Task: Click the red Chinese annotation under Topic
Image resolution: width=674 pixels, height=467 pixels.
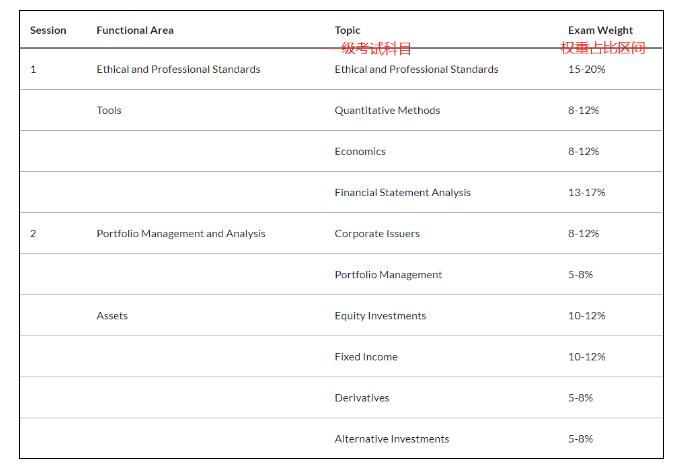Action: (x=372, y=48)
